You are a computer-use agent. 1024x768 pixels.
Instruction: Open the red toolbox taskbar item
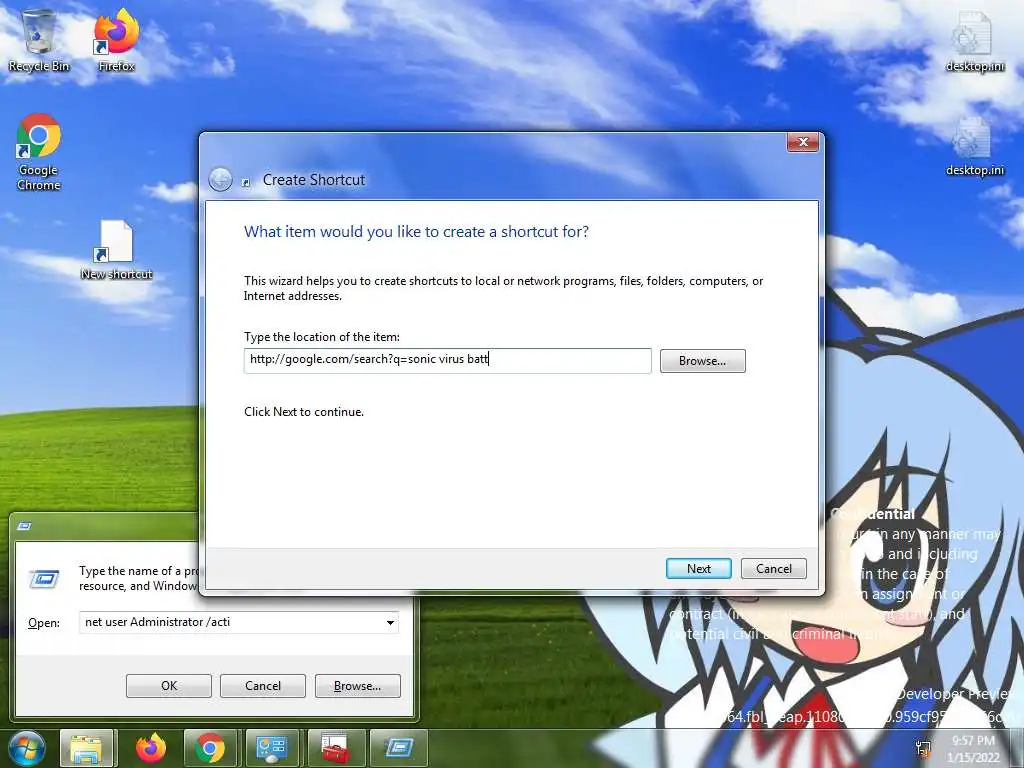(x=334, y=748)
